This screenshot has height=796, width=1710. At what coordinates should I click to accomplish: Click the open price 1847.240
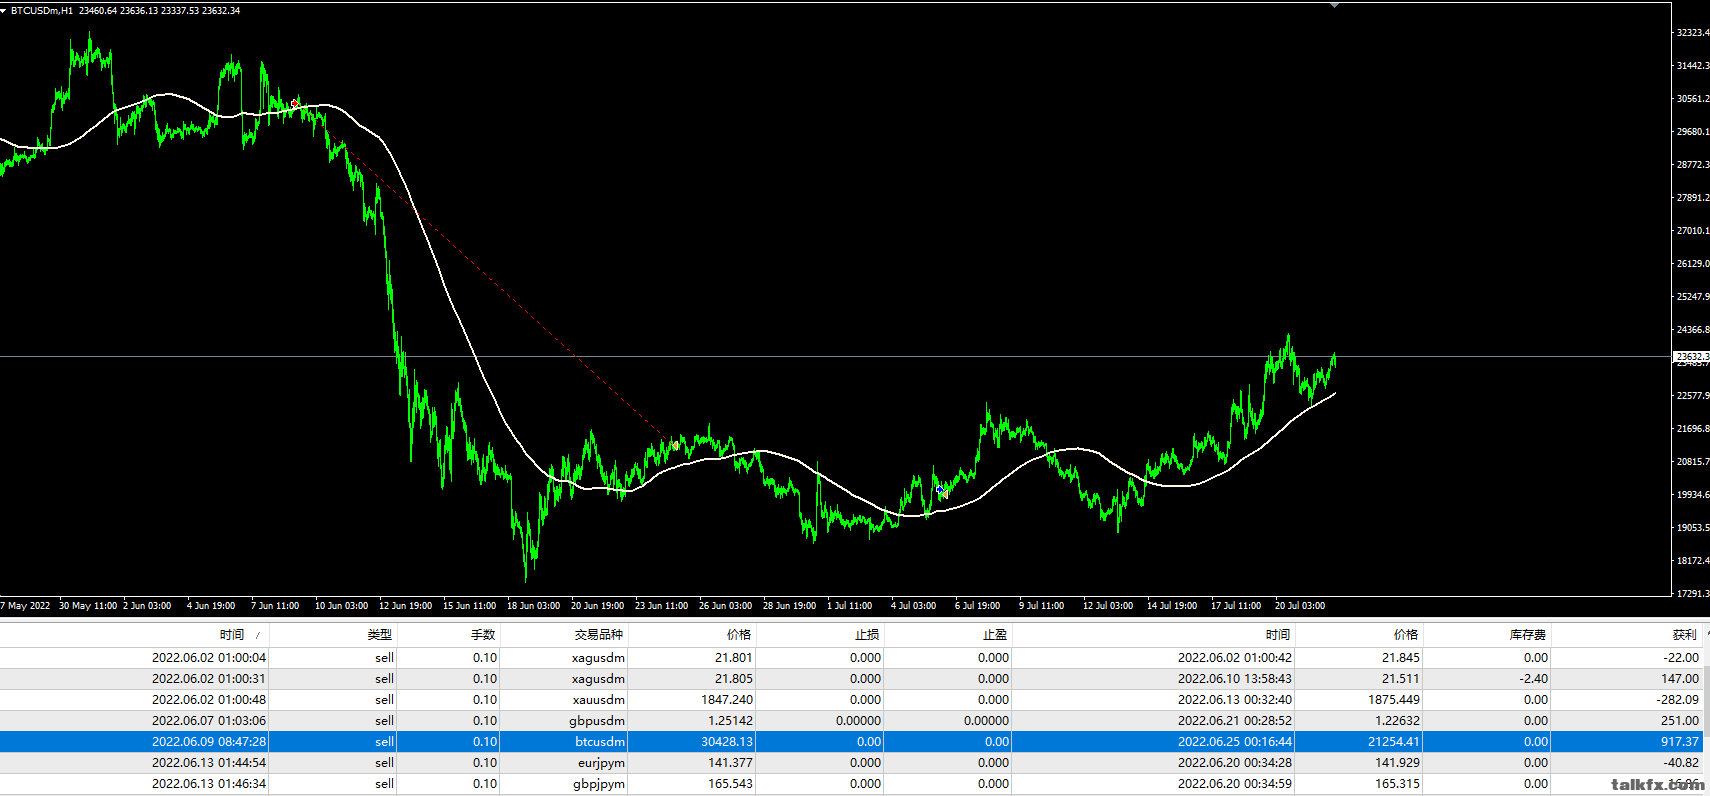[x=727, y=699]
